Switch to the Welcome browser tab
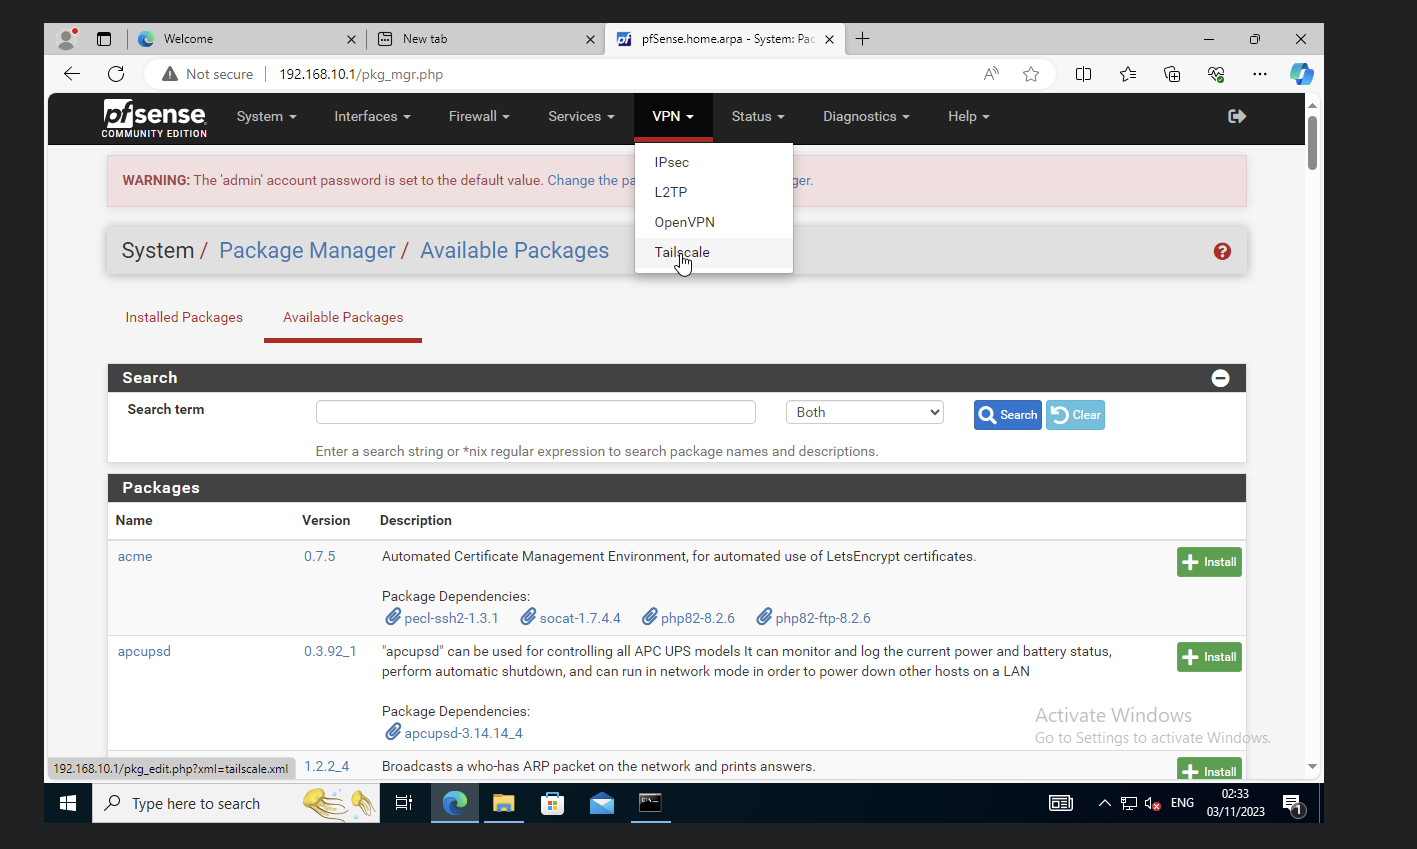The width and height of the screenshot is (1417, 849). pyautogui.click(x=245, y=39)
